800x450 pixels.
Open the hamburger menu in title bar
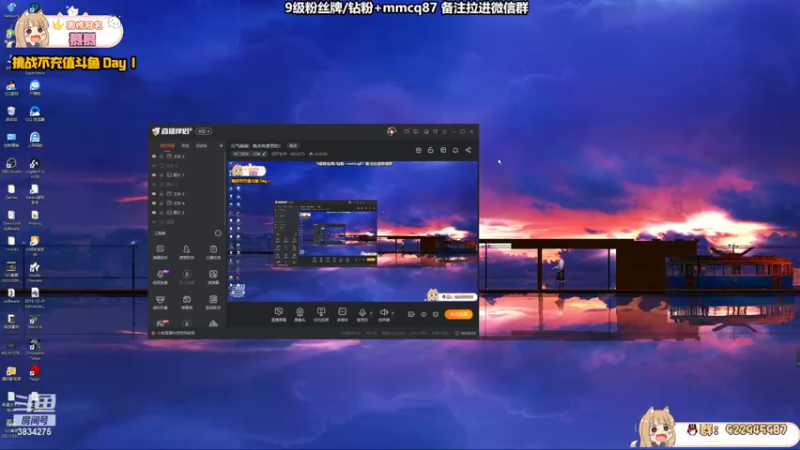point(444,132)
